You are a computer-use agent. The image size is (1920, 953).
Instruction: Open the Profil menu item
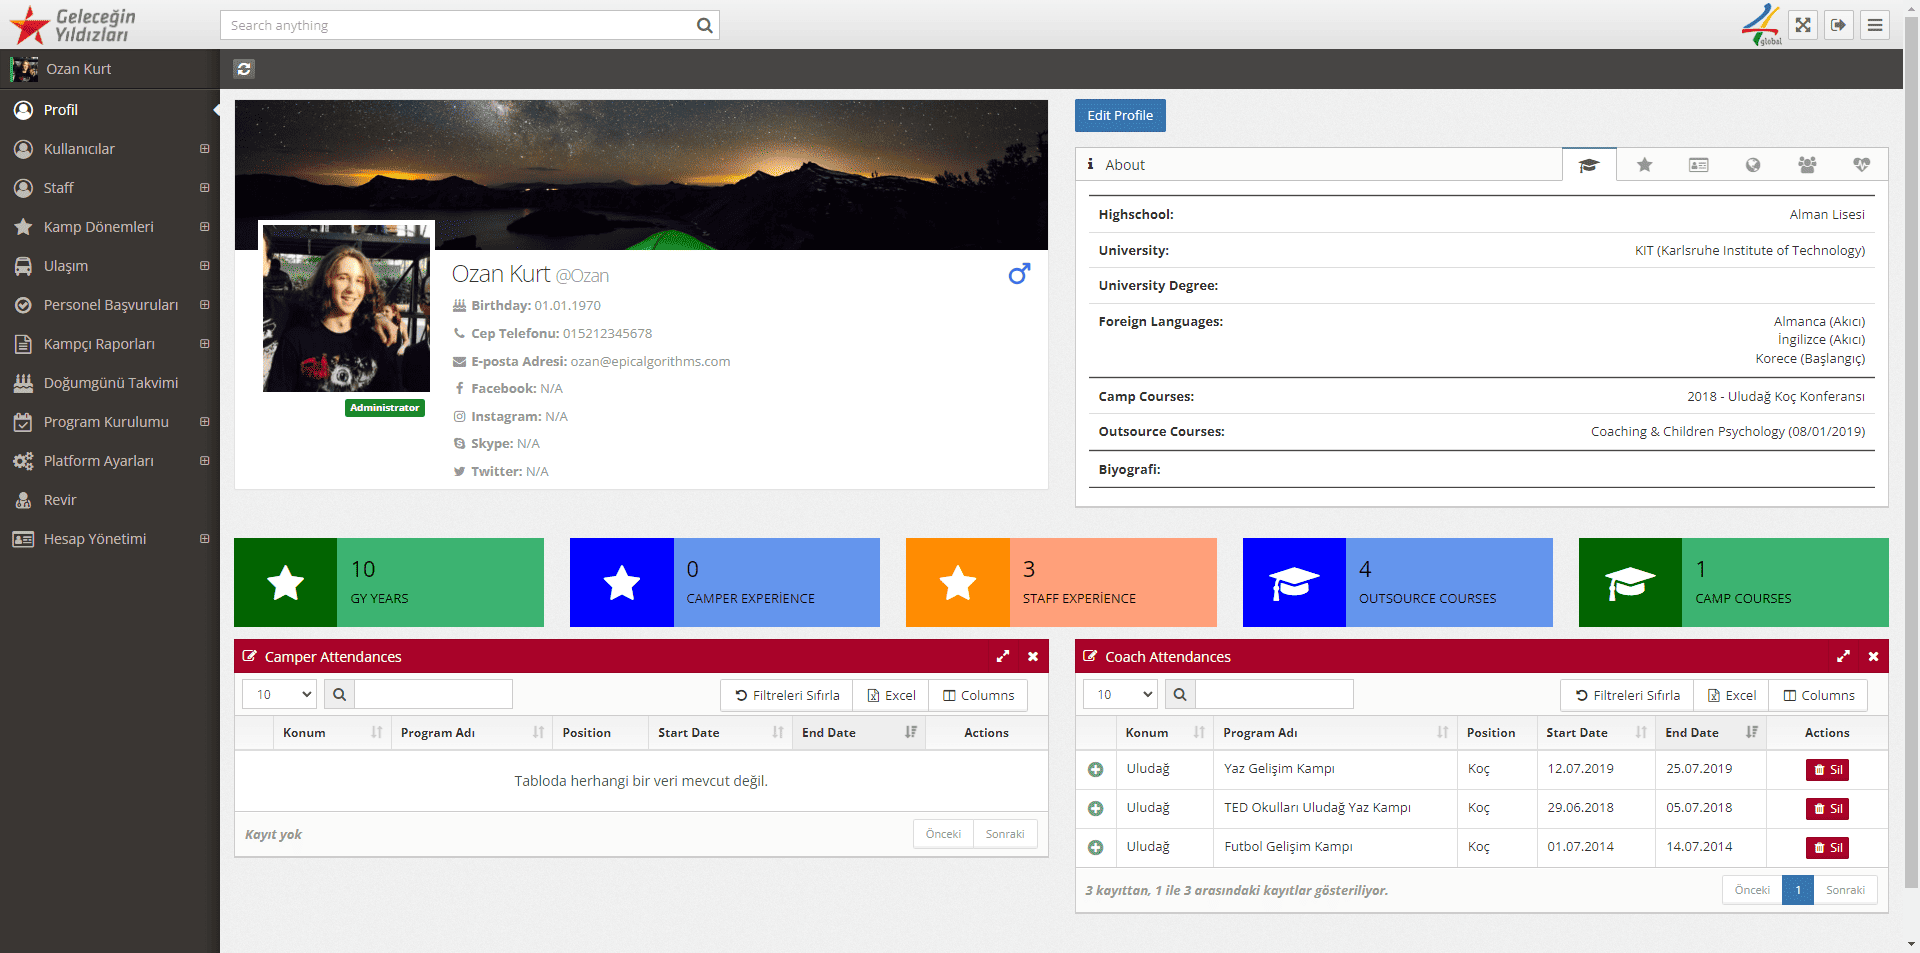coord(110,110)
